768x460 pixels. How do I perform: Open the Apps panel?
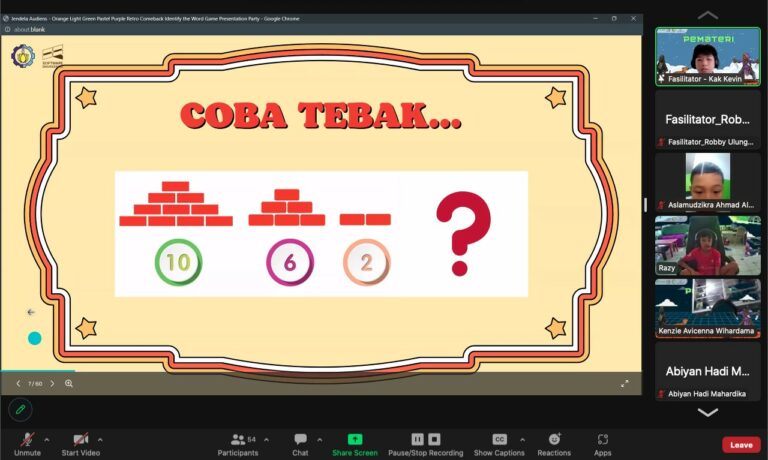point(602,440)
